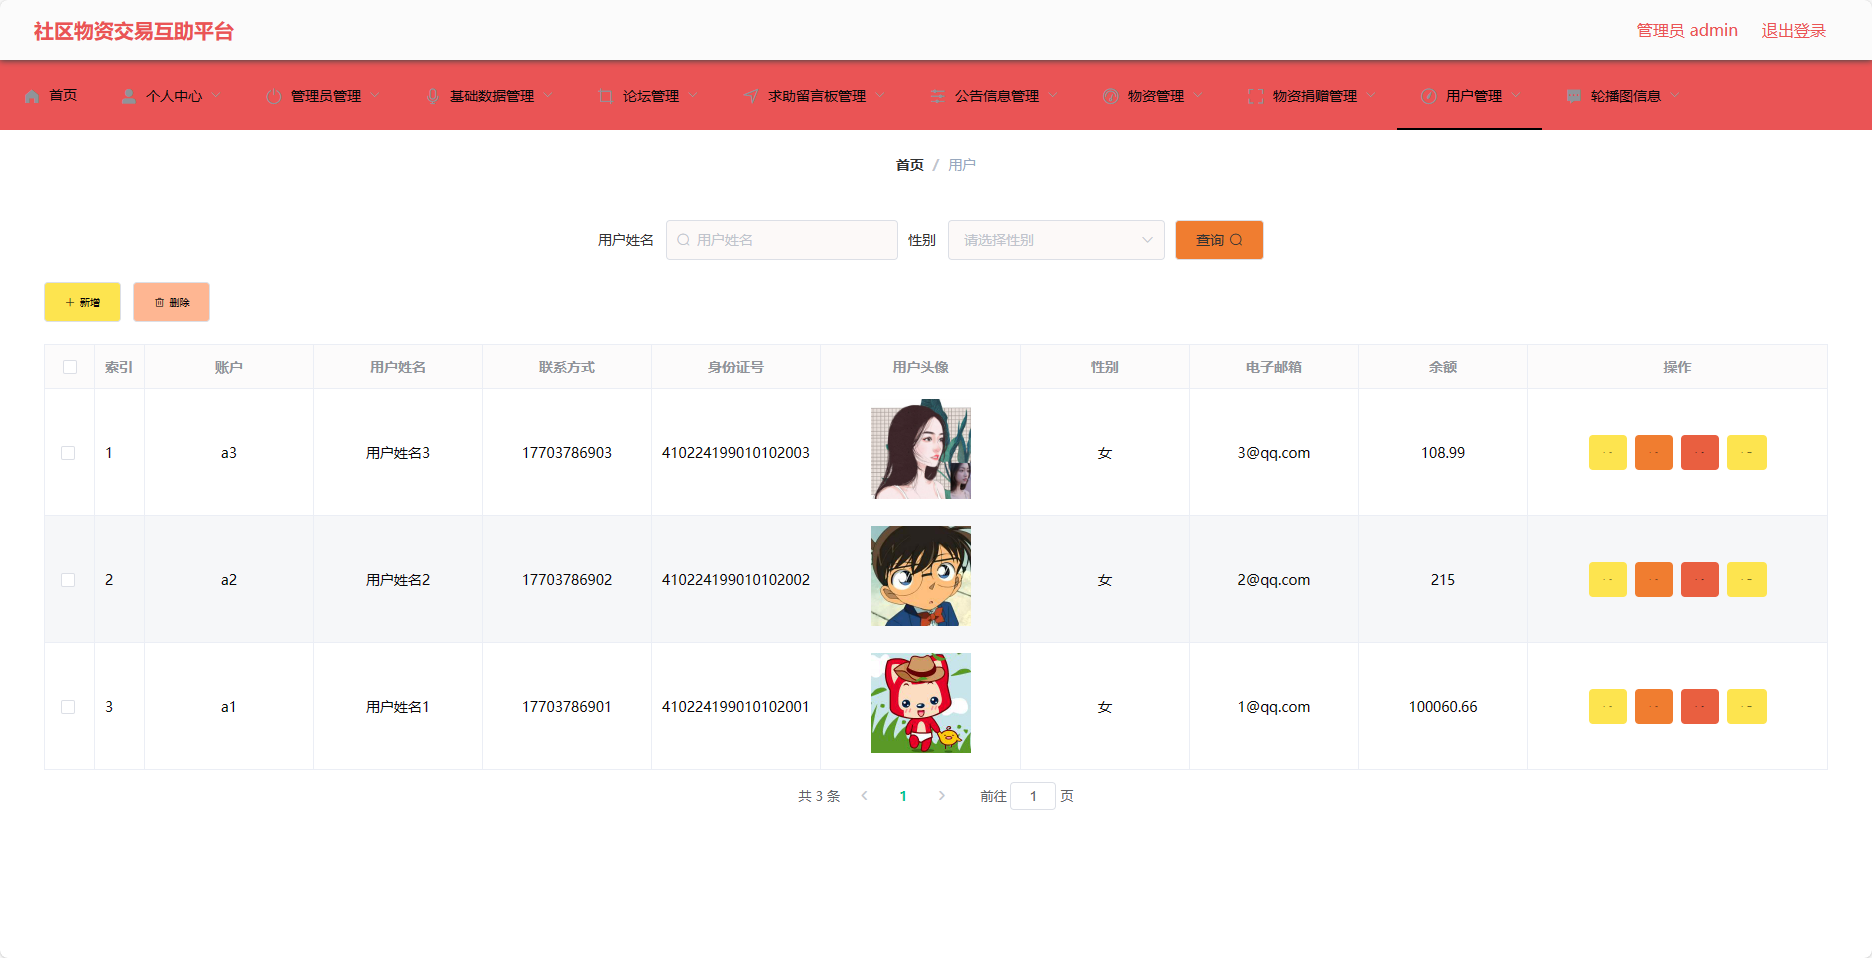Open the 用户管理 menu tab
Image resolution: width=1872 pixels, height=958 pixels.
pos(1469,96)
